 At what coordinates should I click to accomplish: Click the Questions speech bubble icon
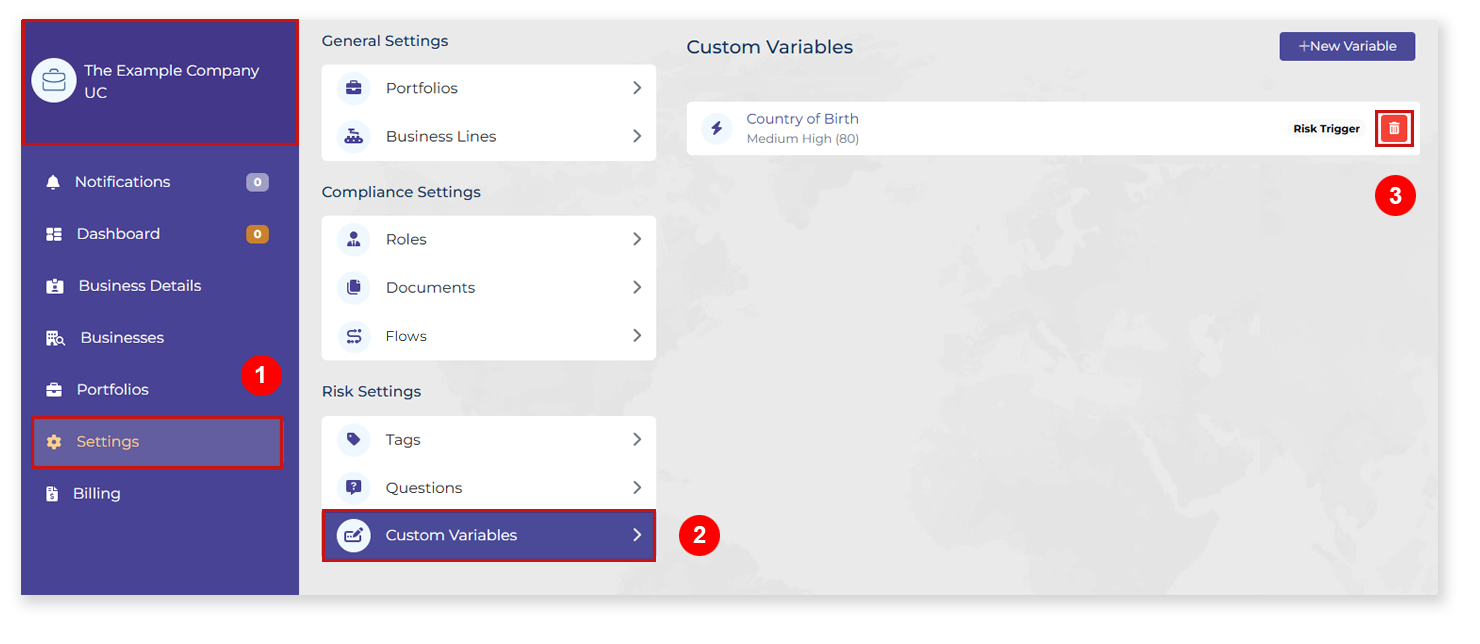pyautogui.click(x=353, y=487)
